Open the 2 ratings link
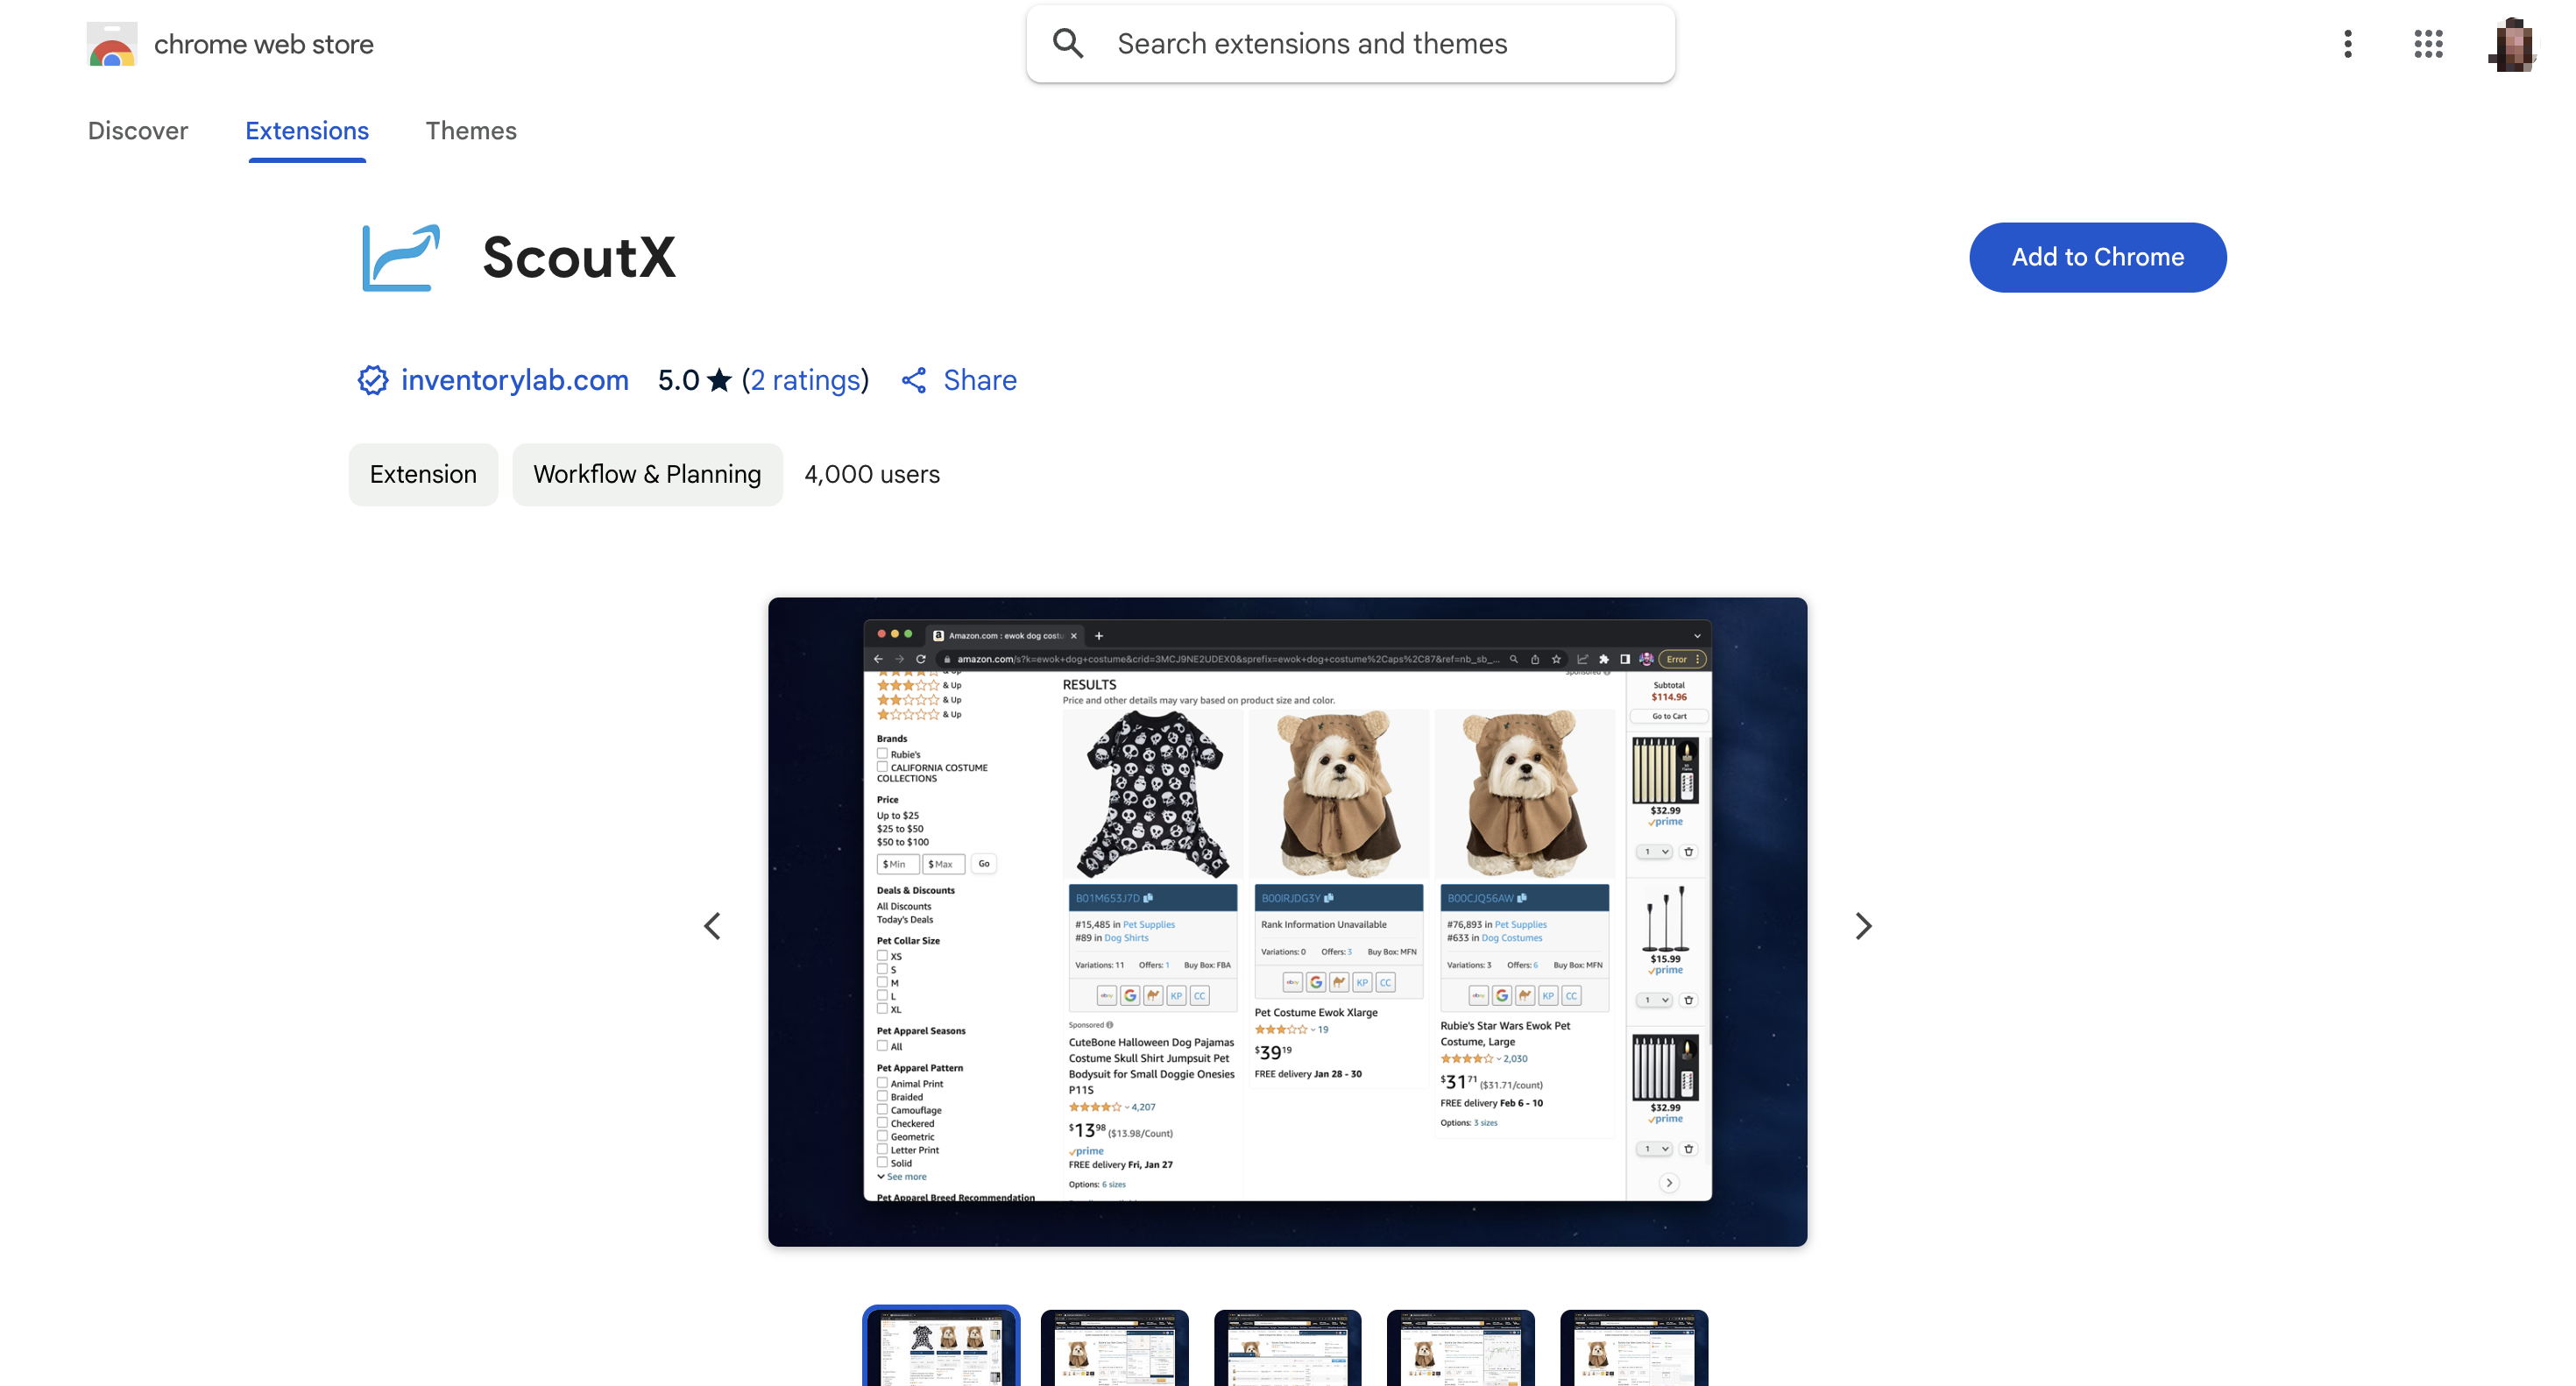2576x1386 pixels. tap(806, 380)
